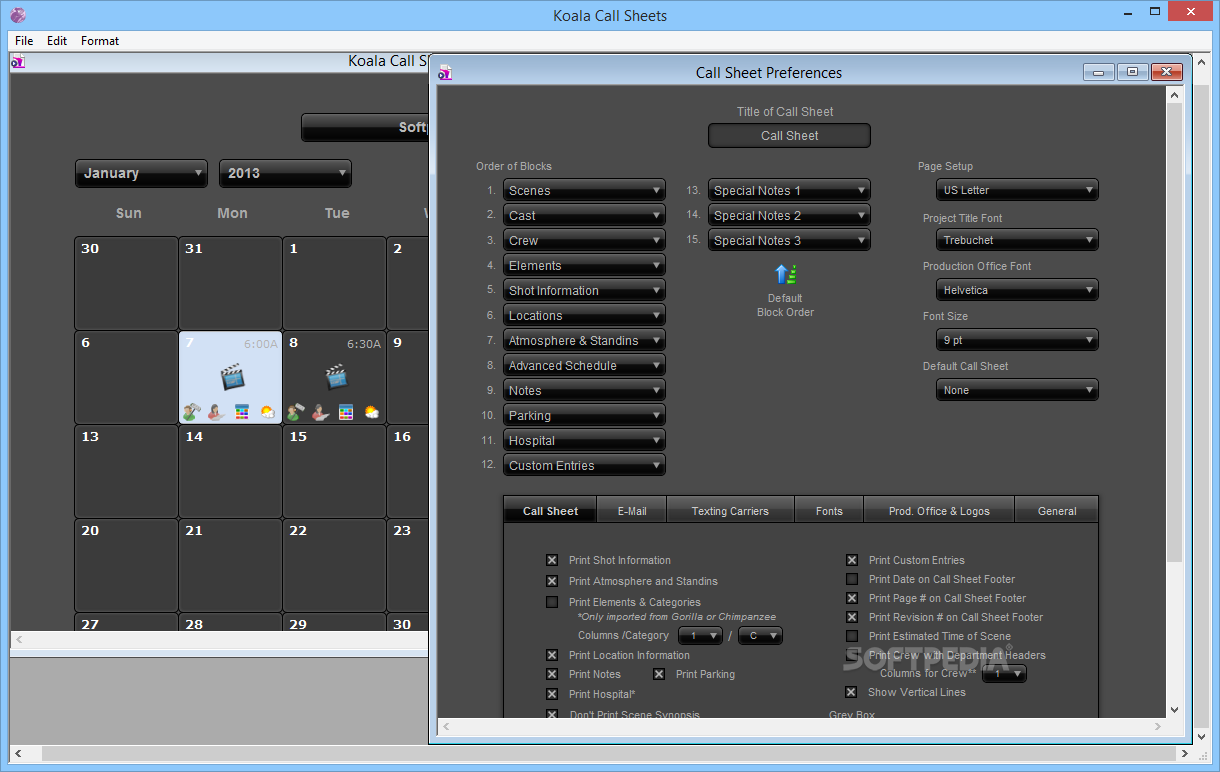This screenshot has width=1220, height=772.
Task: Open block 4 Elements dropdown
Action: point(584,265)
